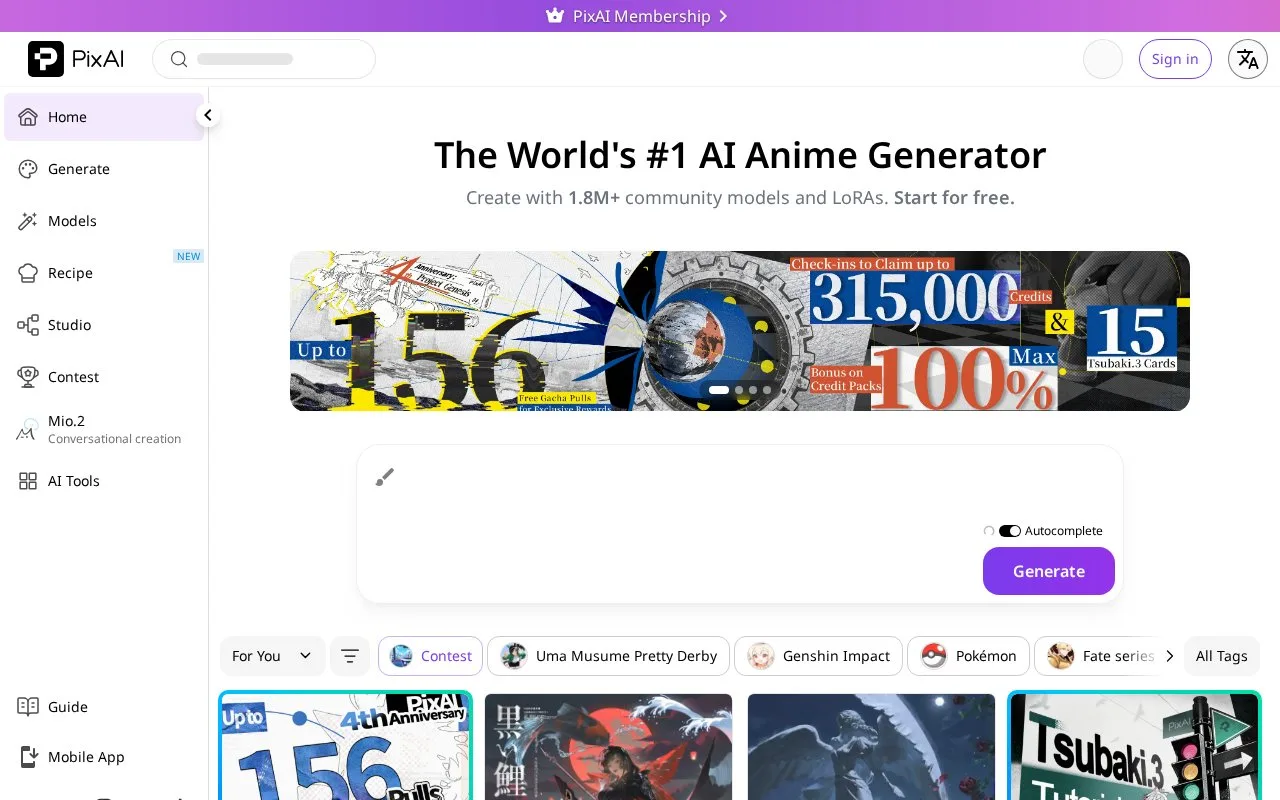Click the Studio nodes icon
Screen dimensions: 1280x800
[28, 325]
